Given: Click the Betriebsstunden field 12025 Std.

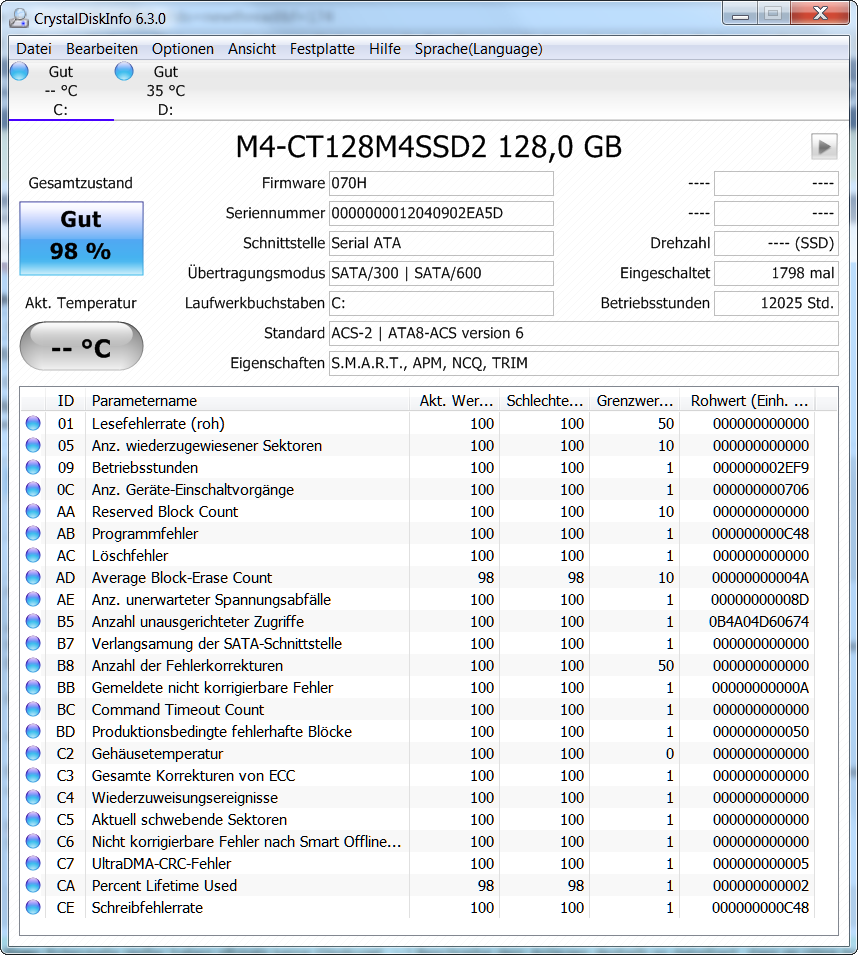Looking at the screenshot, I should pos(776,303).
